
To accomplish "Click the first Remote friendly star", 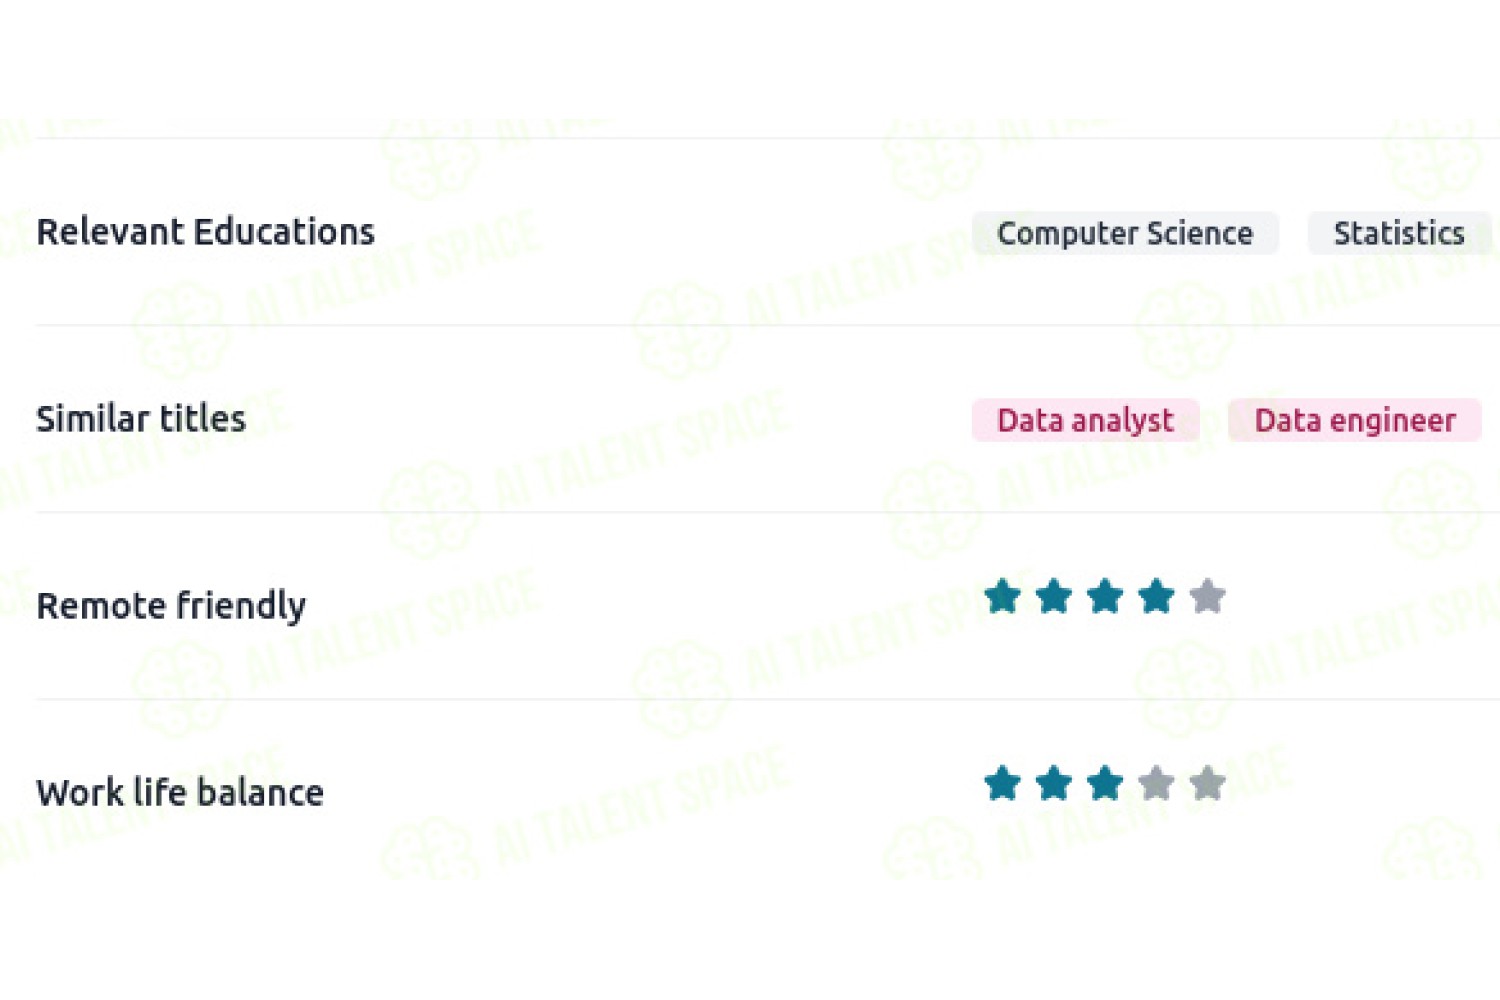I will 1002,597.
